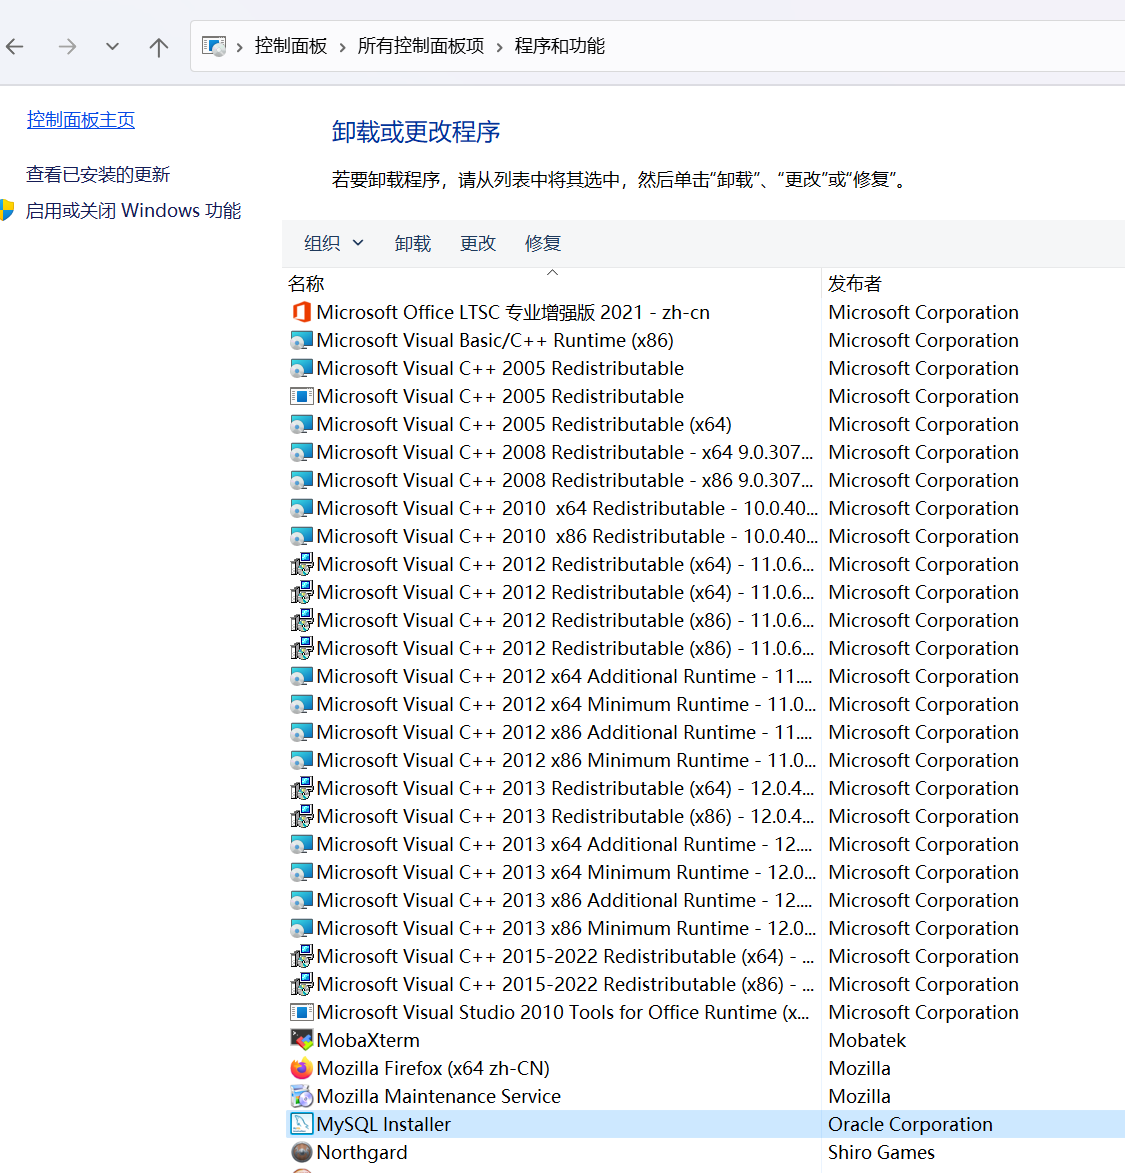Select Microsoft Visual Basic/C++ Runtime (x86) entry
Viewport: 1125px width, 1173px height.
tap(495, 340)
